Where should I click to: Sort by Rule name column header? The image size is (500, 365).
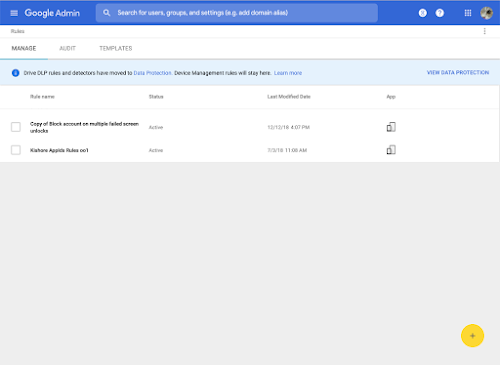click(42, 97)
